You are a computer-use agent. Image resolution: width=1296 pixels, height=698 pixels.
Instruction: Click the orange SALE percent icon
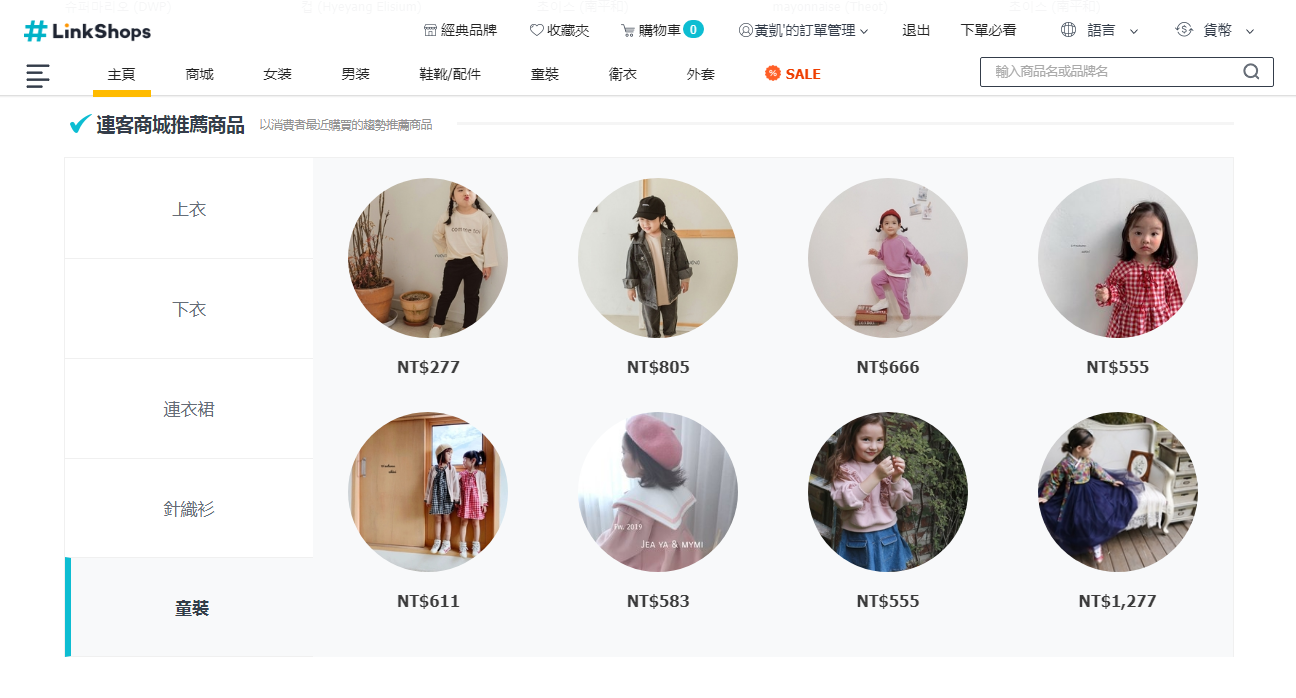(773, 73)
